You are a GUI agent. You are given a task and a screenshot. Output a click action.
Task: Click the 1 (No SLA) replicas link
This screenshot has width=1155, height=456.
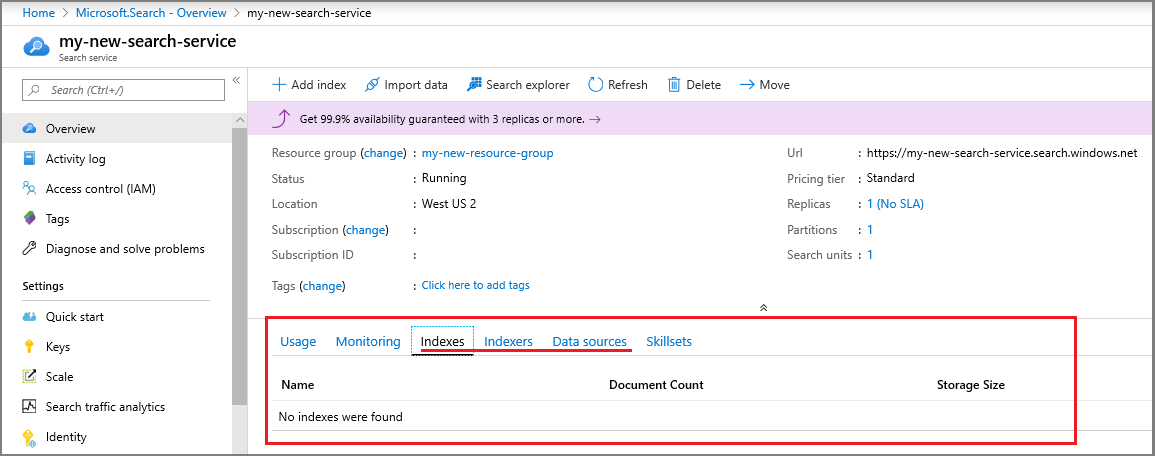895,204
